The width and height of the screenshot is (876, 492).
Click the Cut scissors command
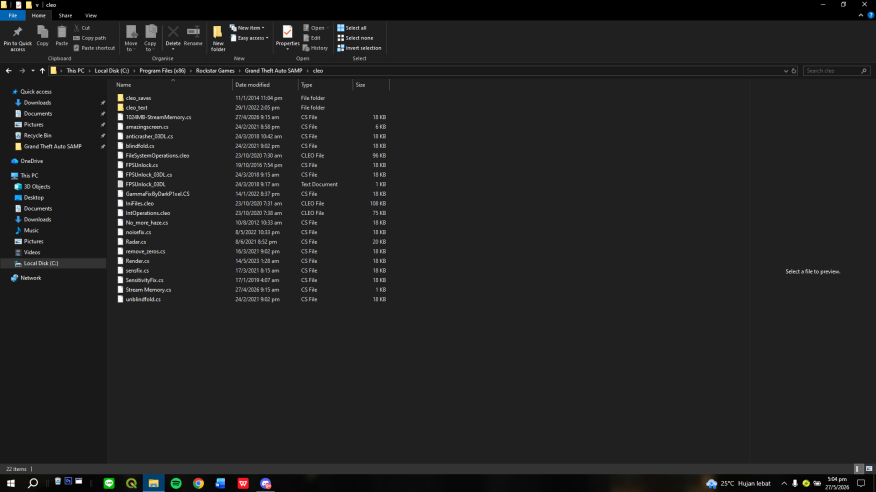(x=82, y=28)
